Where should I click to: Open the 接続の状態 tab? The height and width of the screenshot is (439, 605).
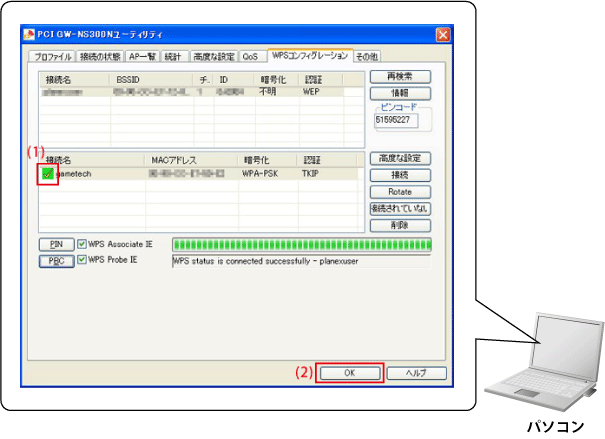click(101, 57)
